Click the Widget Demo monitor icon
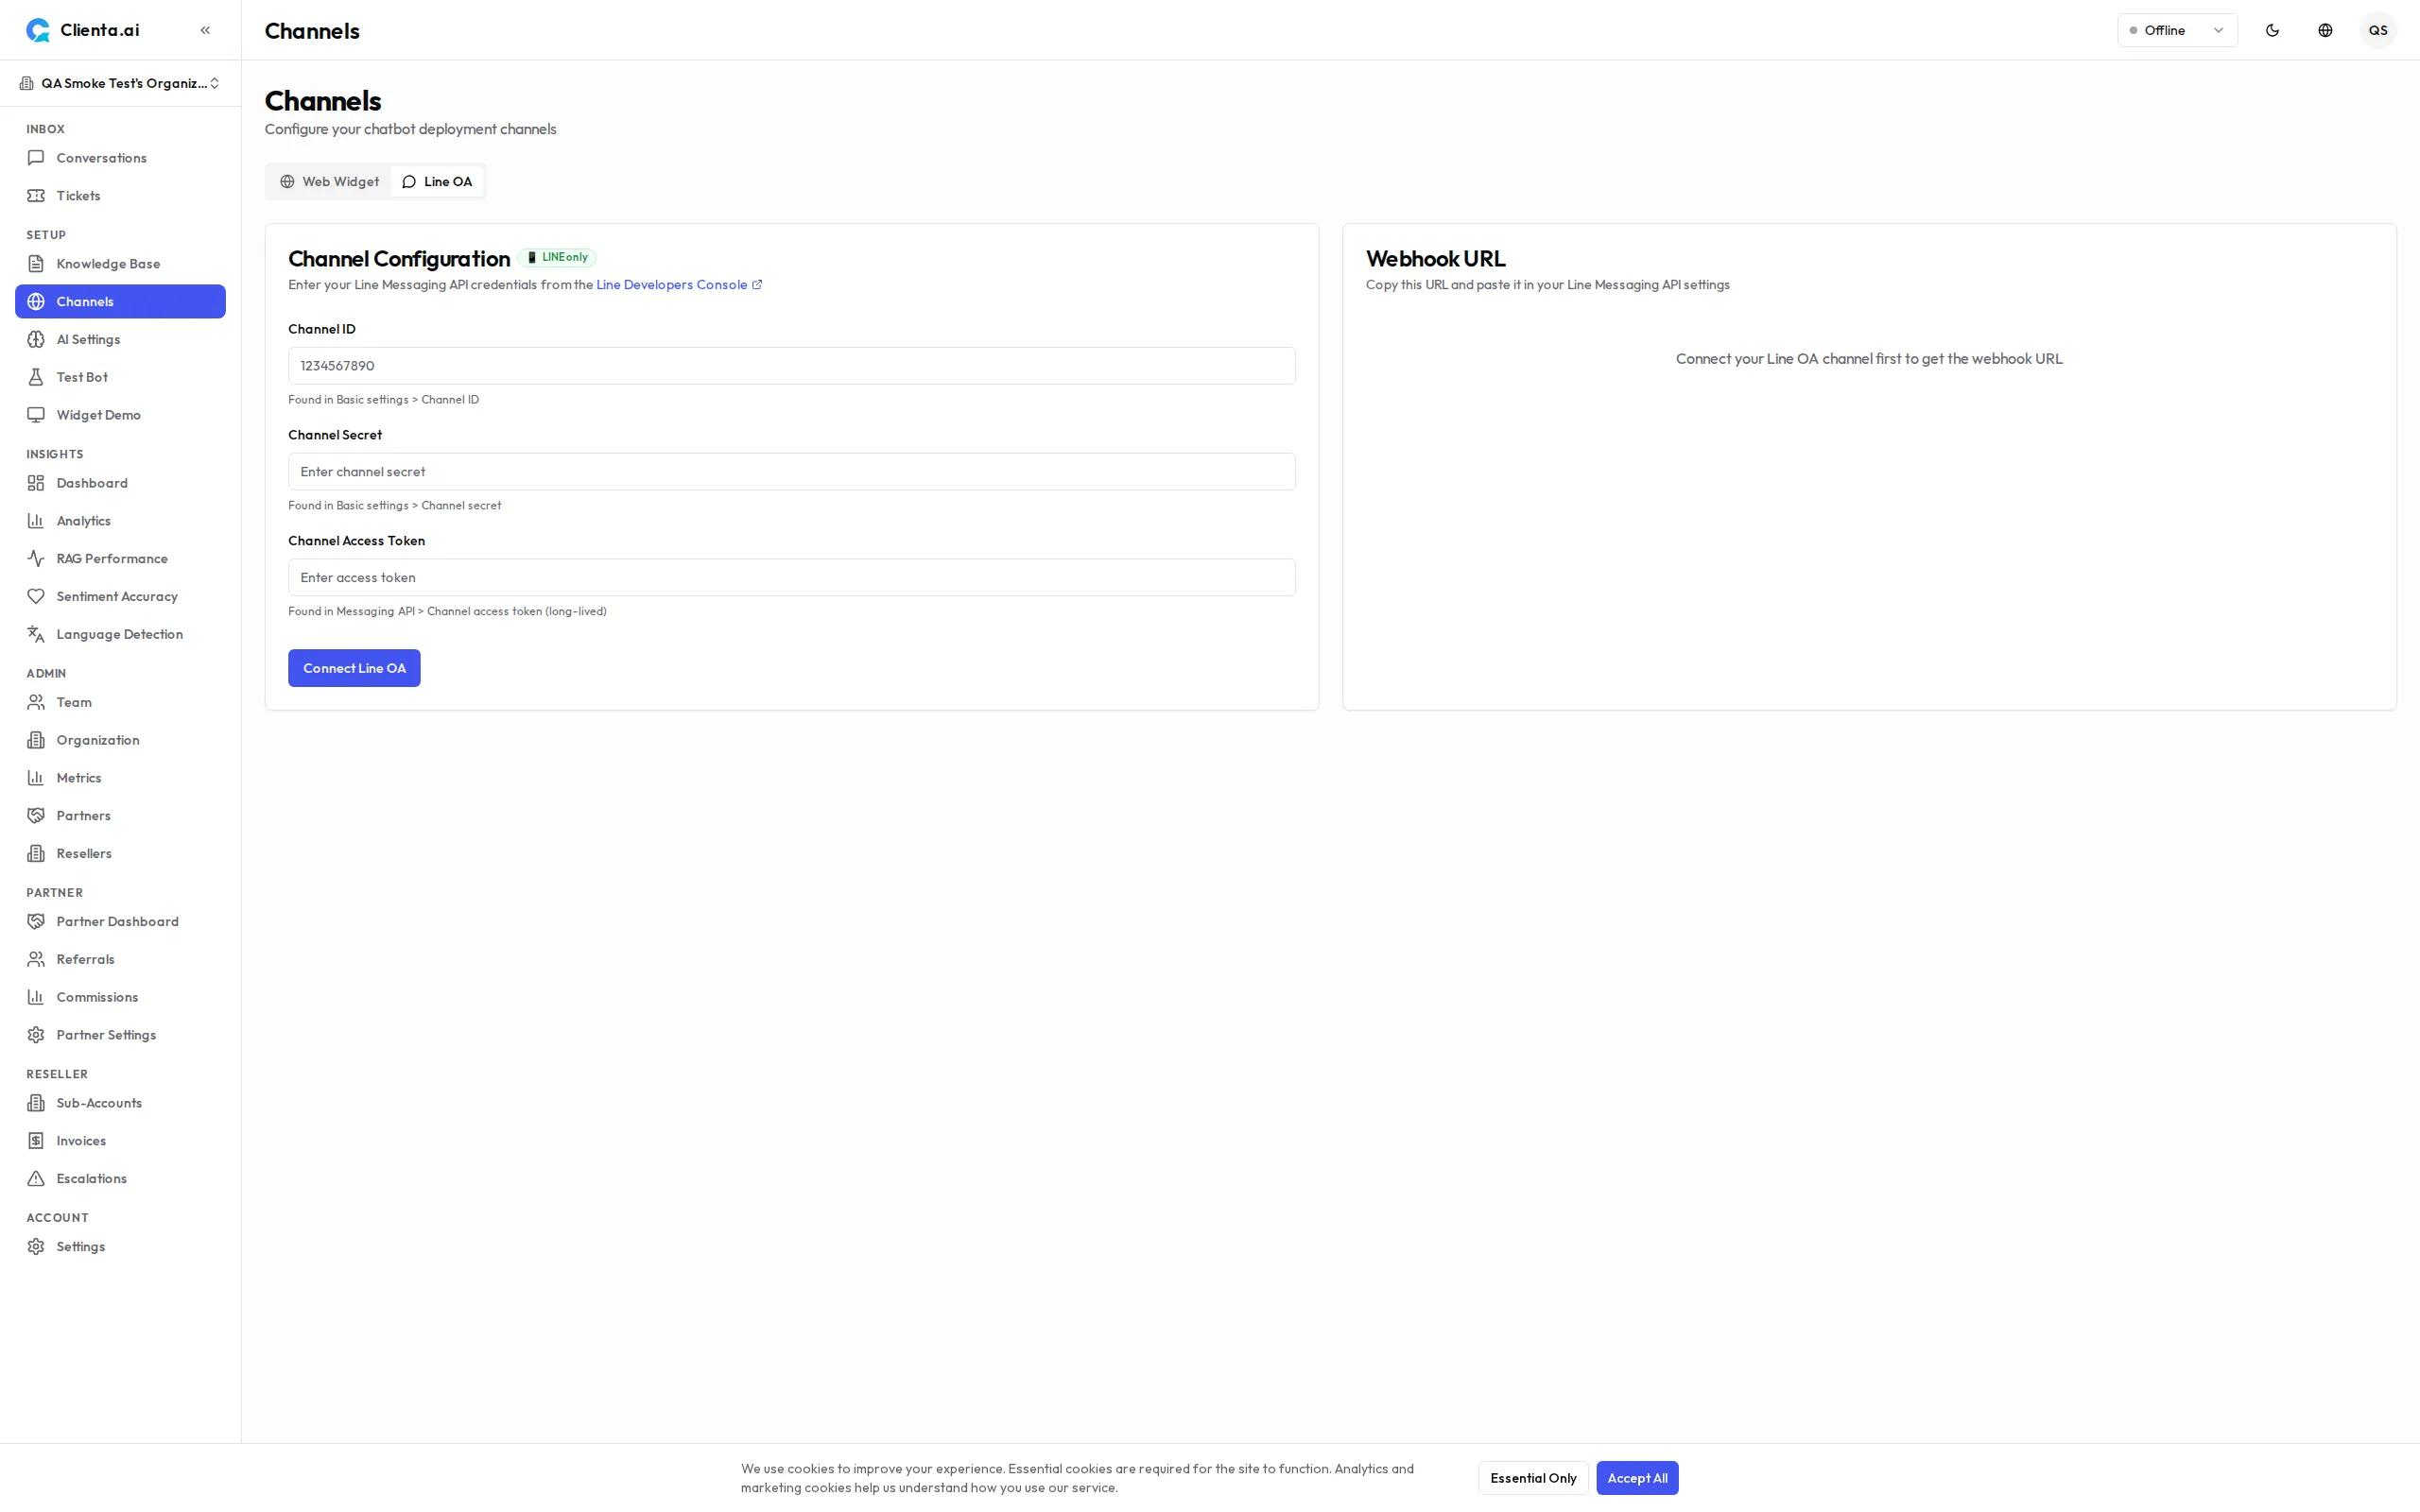2420x1512 pixels. (x=36, y=415)
